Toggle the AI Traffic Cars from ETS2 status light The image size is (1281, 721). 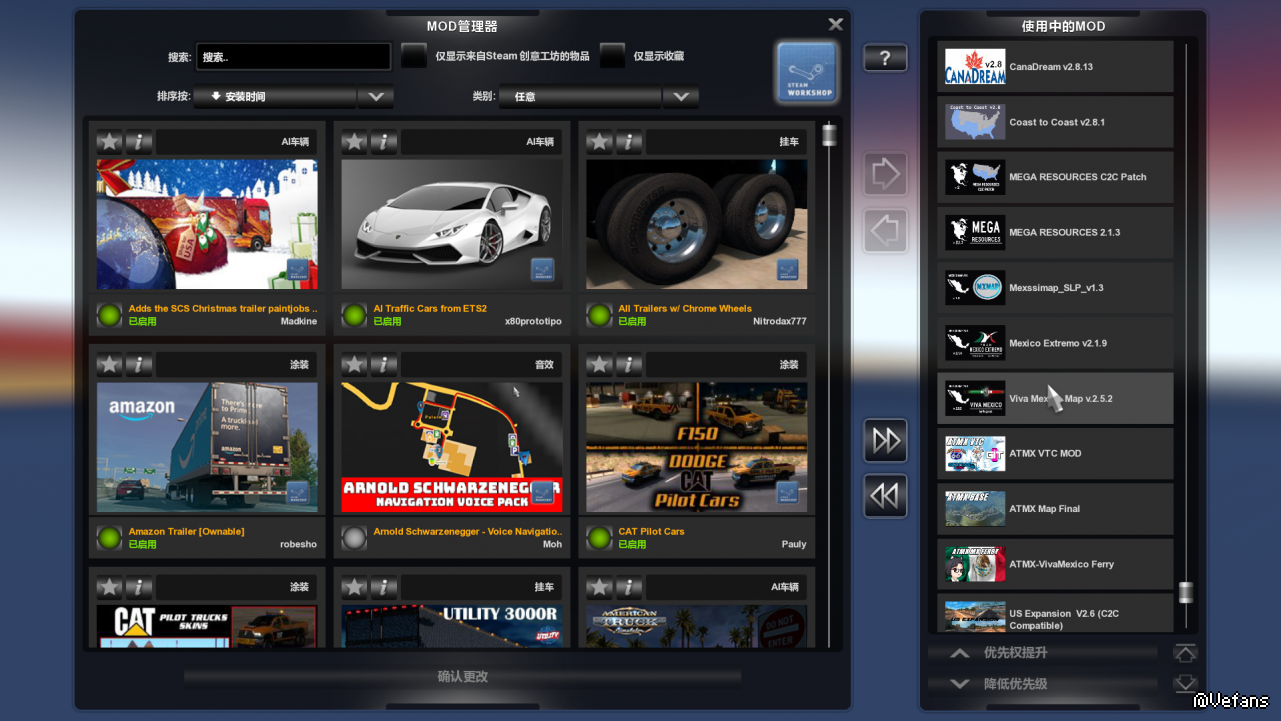coord(354,316)
